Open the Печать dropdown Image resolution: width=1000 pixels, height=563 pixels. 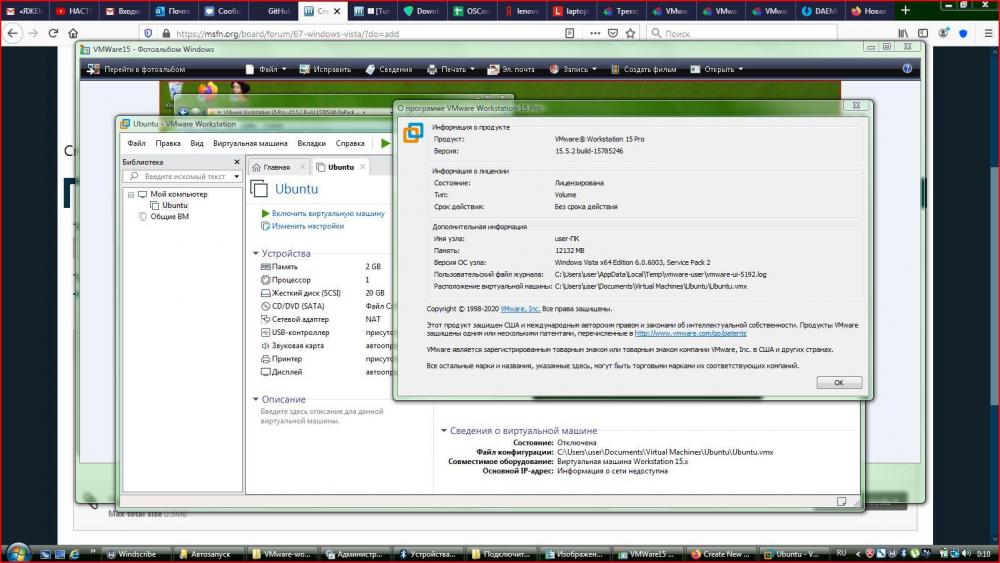[x=451, y=69]
